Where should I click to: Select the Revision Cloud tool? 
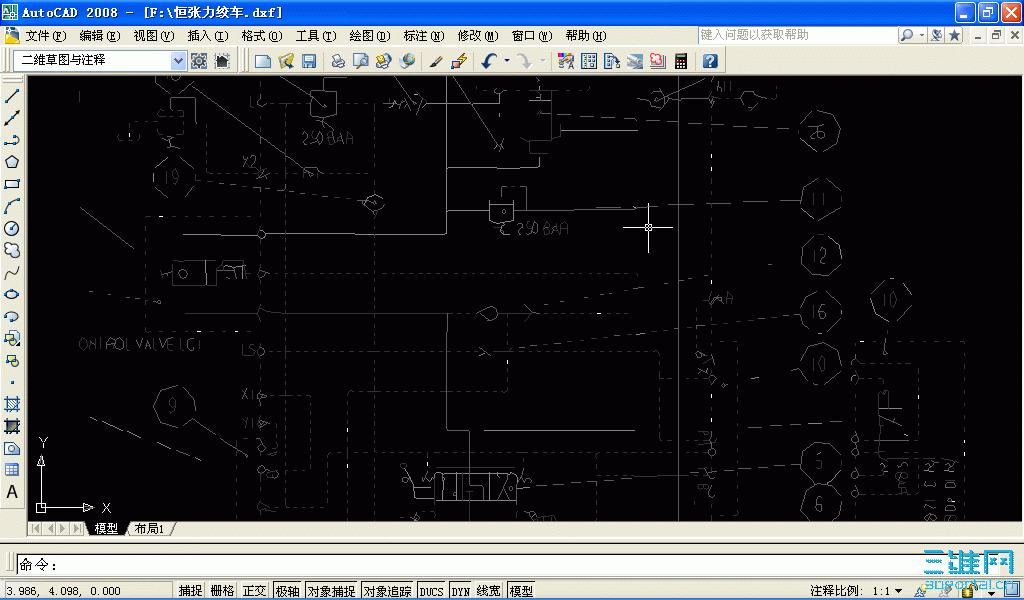click(x=12, y=250)
